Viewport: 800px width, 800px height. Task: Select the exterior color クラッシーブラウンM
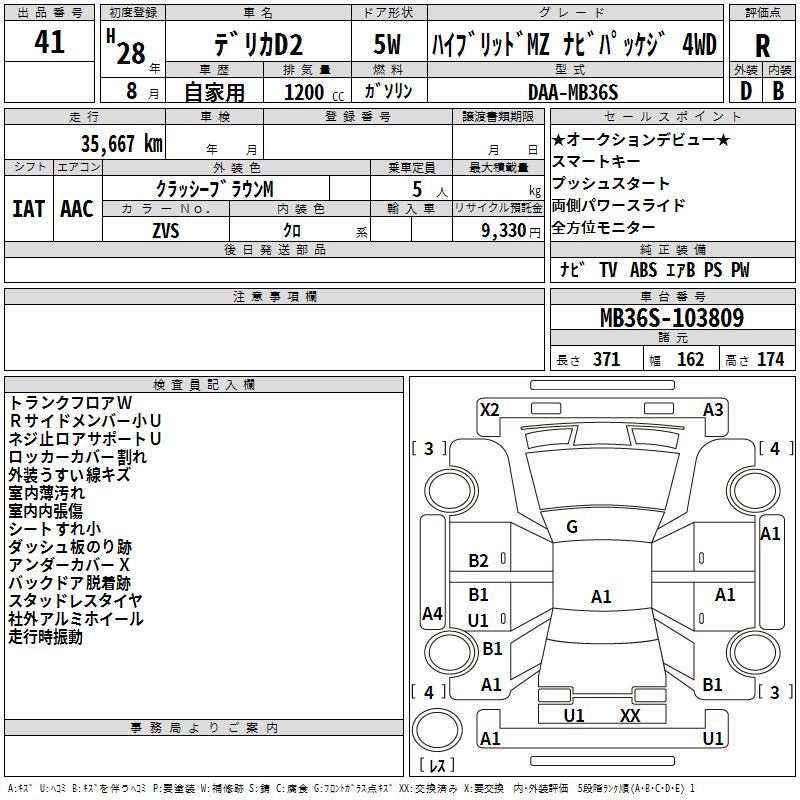pyautogui.click(x=214, y=189)
